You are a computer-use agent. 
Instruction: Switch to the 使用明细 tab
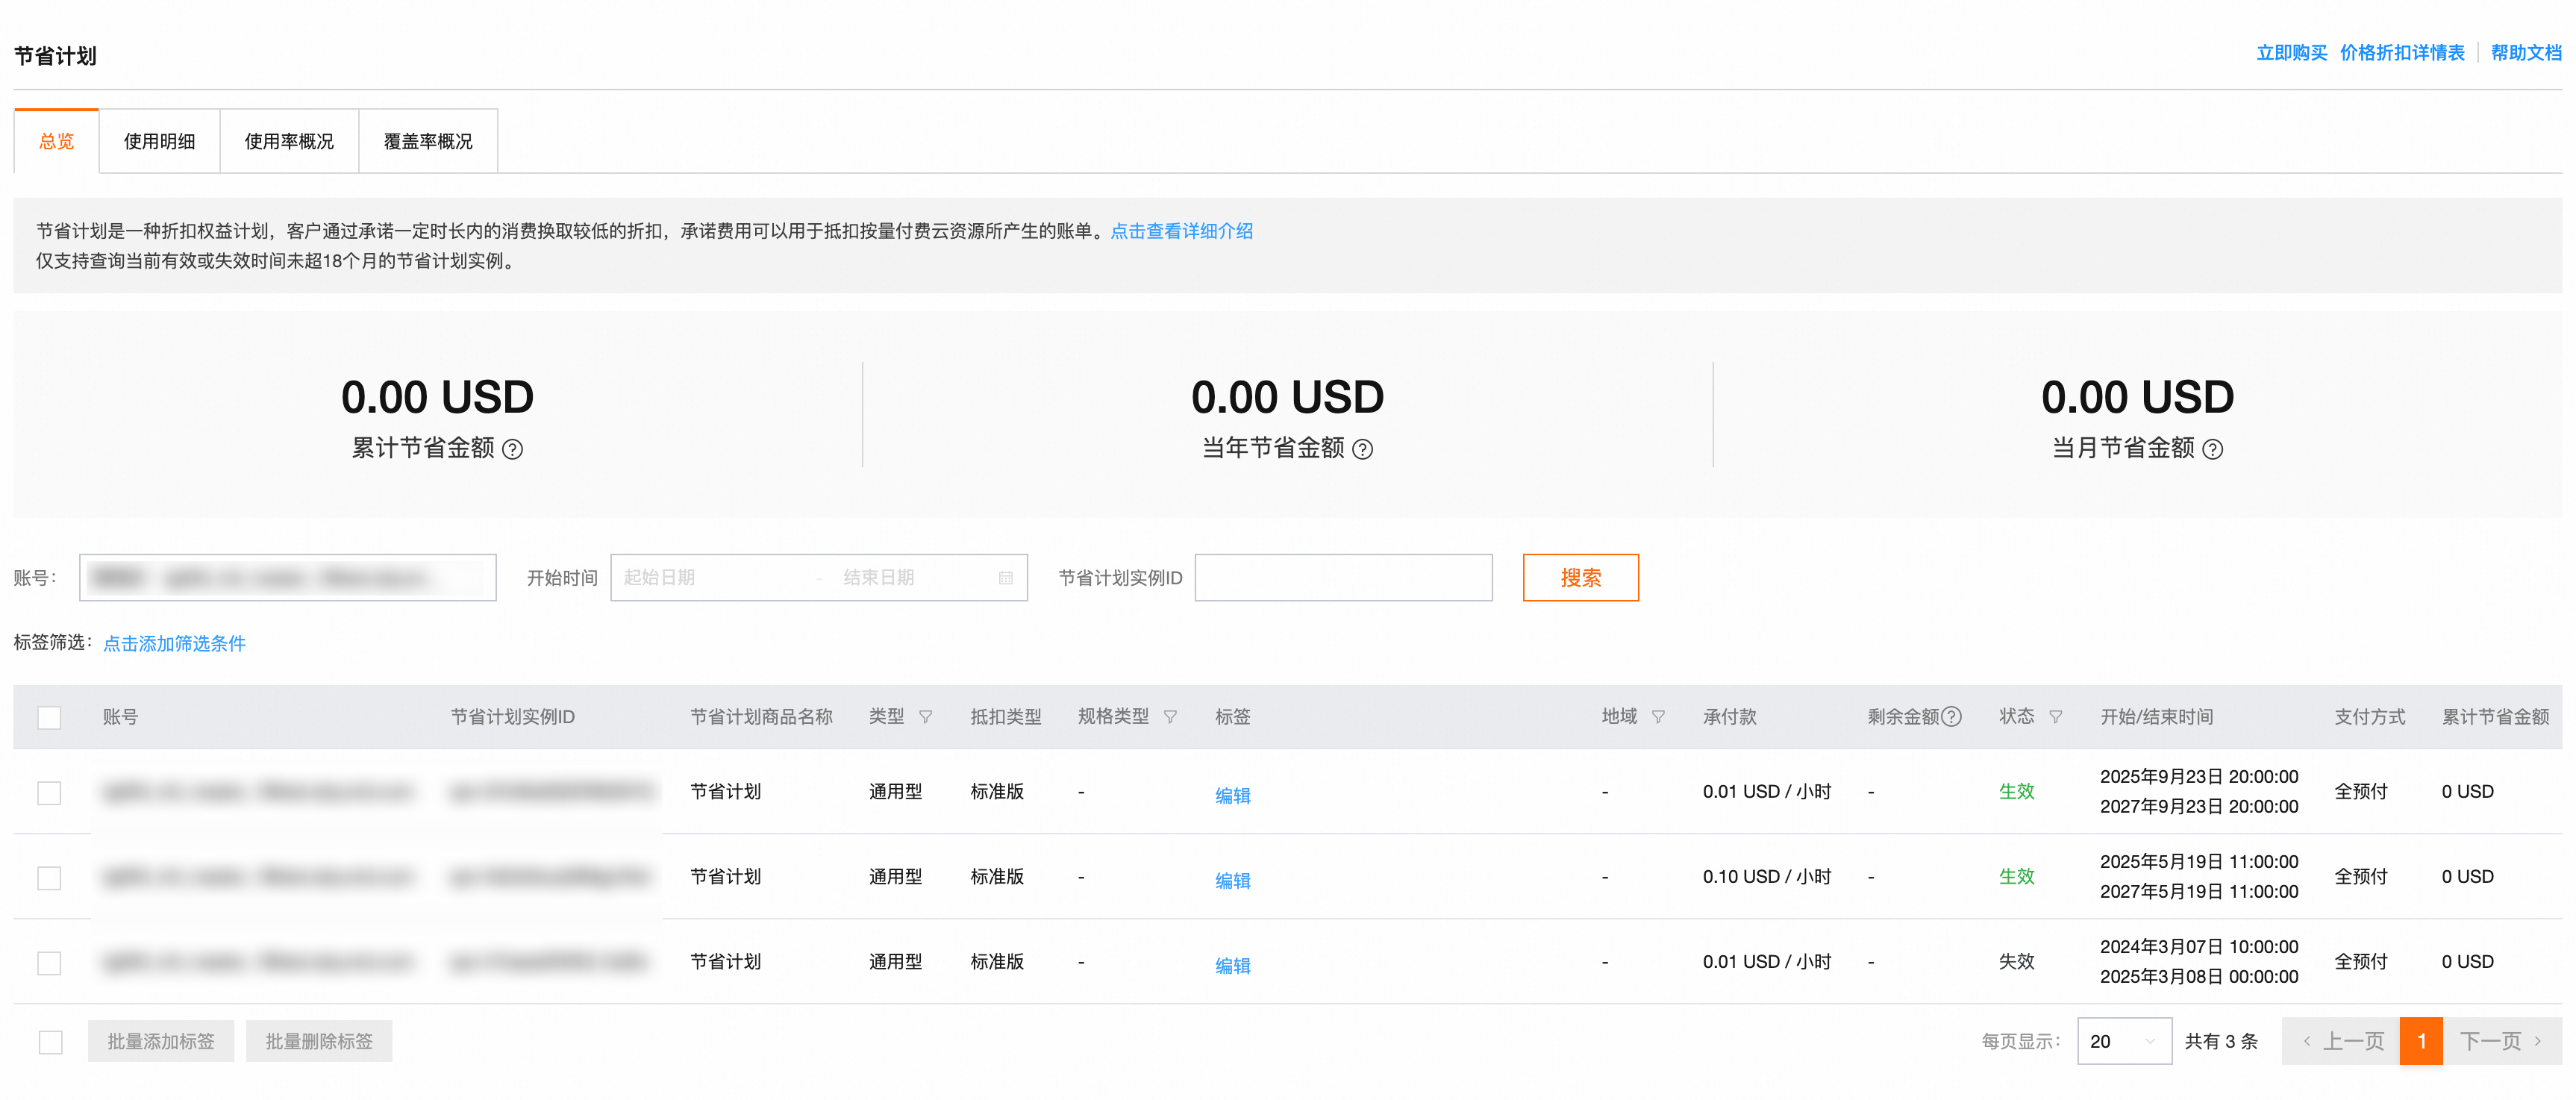click(159, 141)
